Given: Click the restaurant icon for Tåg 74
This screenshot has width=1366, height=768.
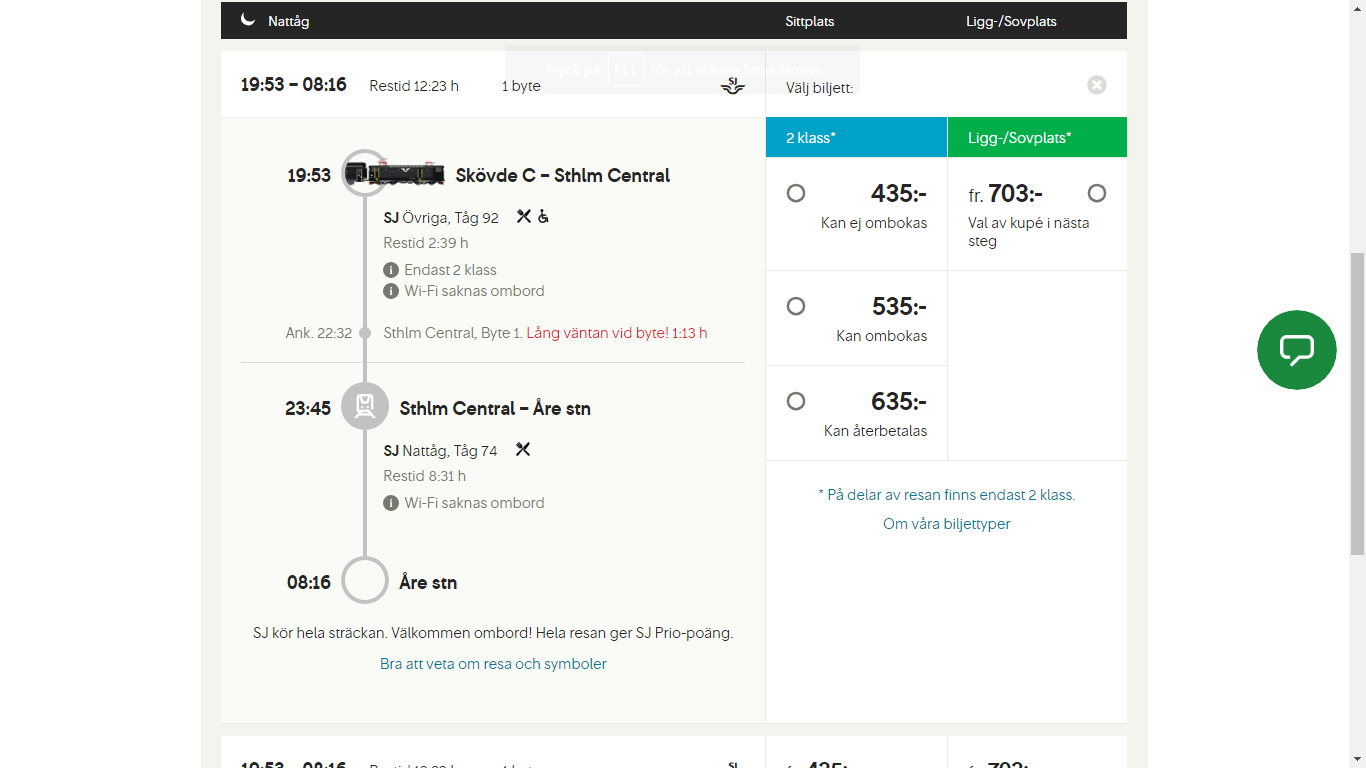Looking at the screenshot, I should 523,449.
